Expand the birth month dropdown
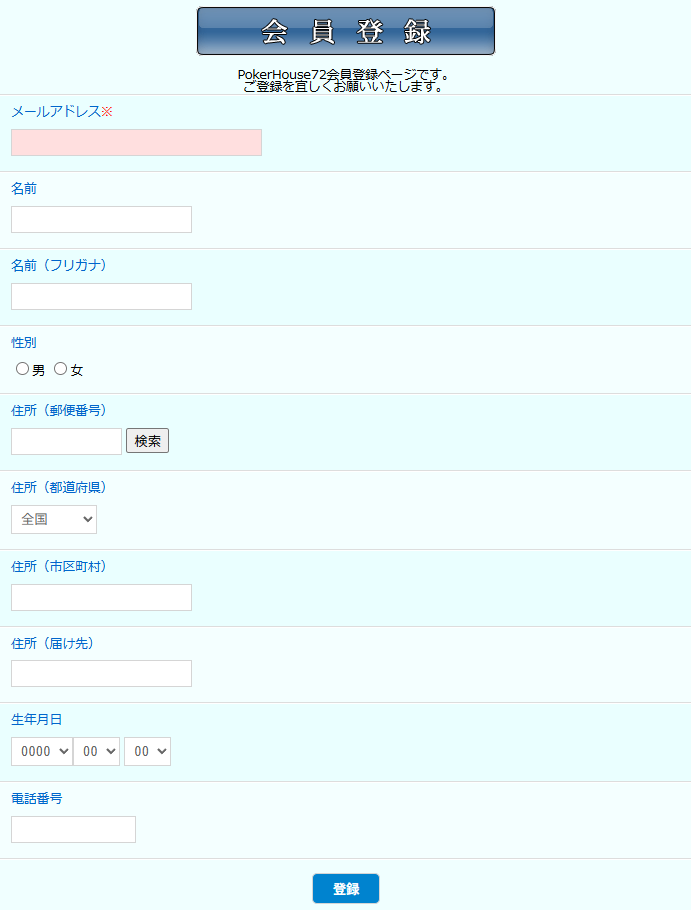Screen dimensions: 691x910 point(96,751)
